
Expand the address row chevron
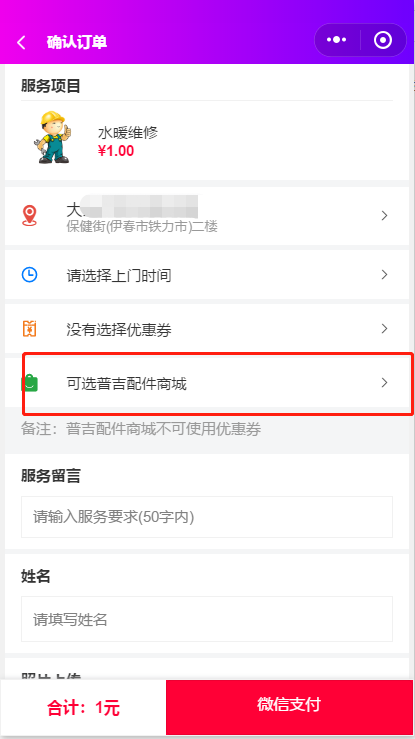(384, 215)
